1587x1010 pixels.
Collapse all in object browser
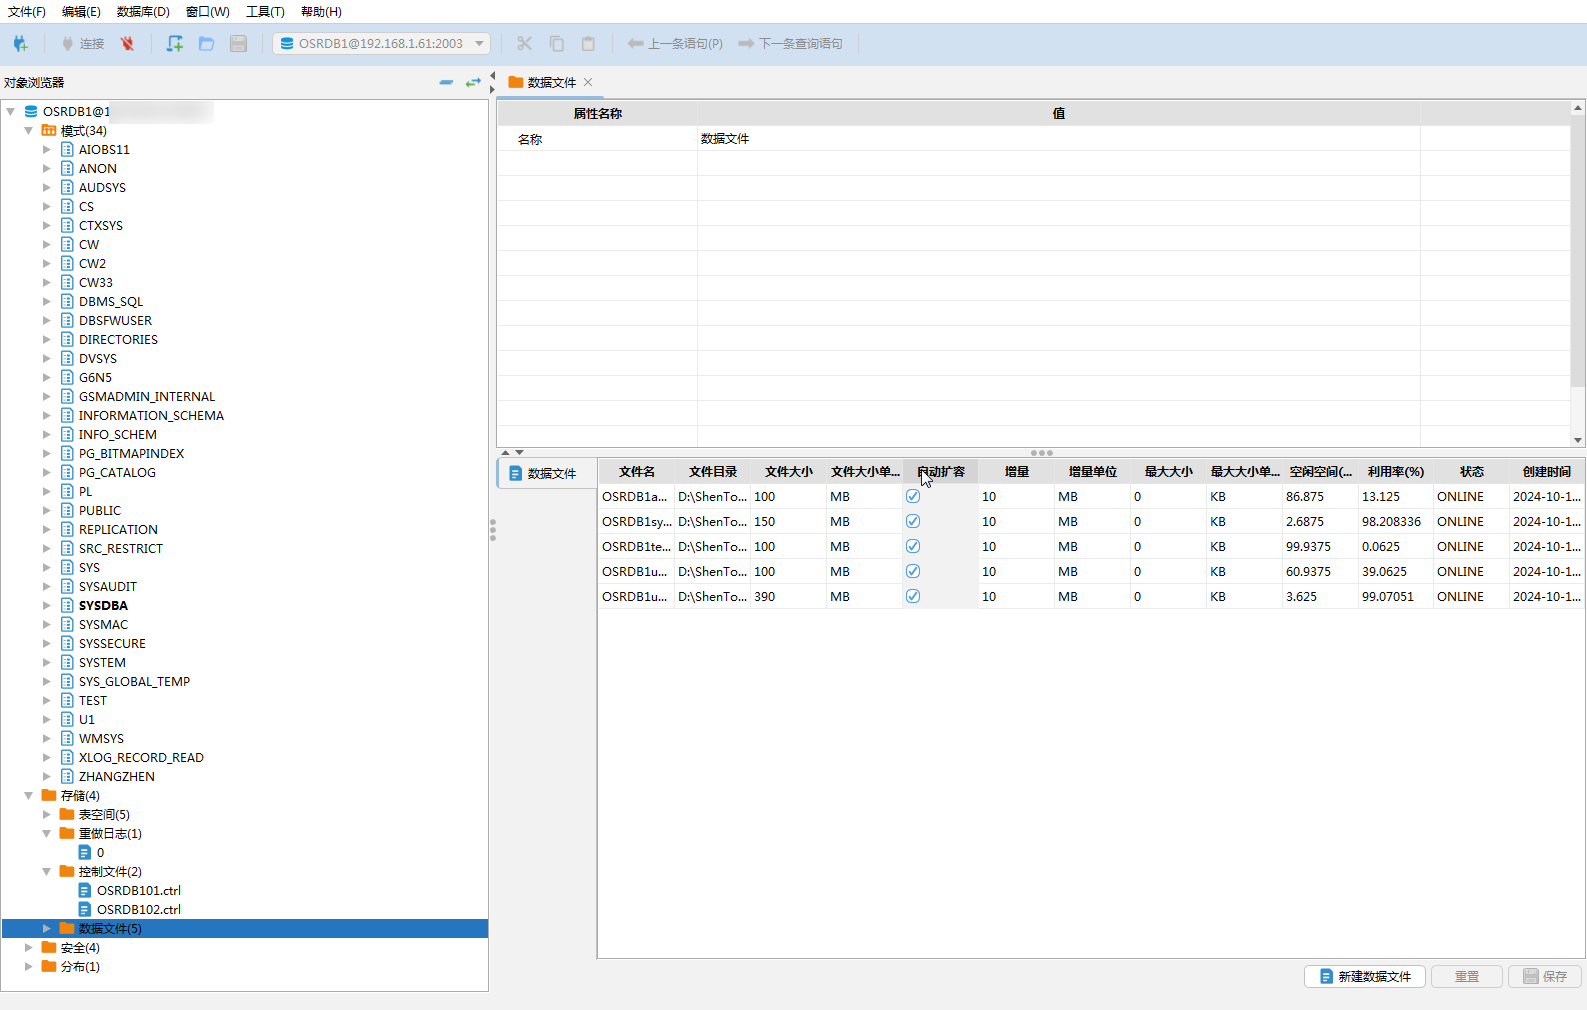[x=446, y=82]
